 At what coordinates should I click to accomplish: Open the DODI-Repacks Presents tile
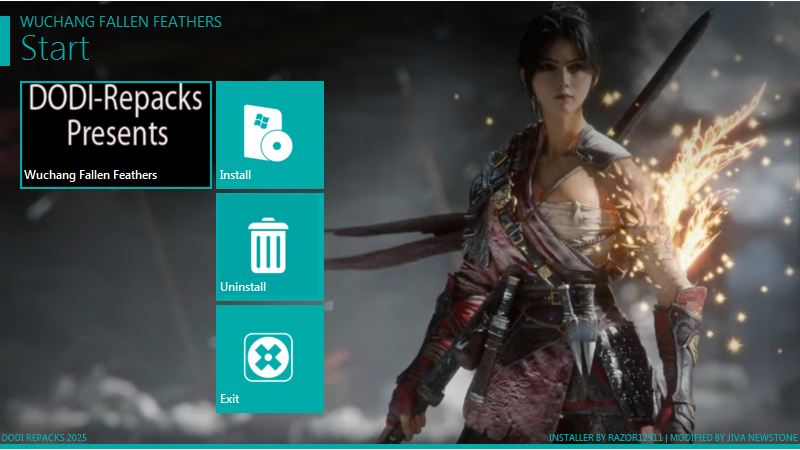[x=116, y=135]
